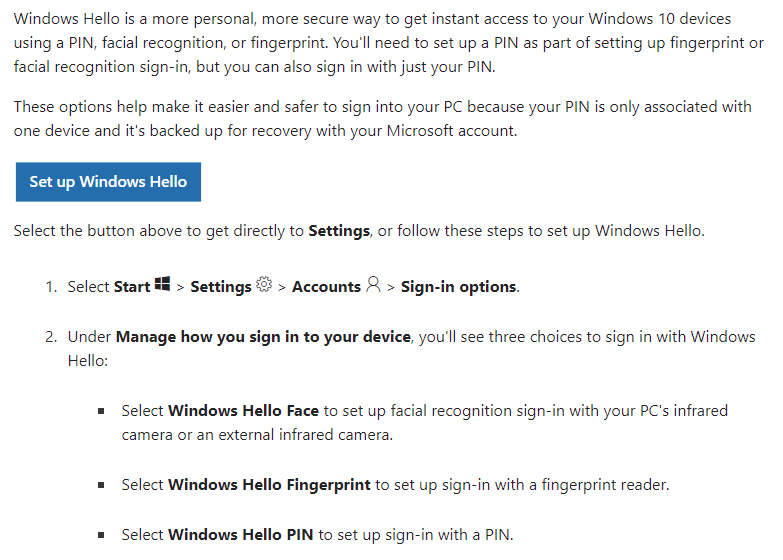Click the Windows Start logo icon
The image size is (783, 560).
163,285
